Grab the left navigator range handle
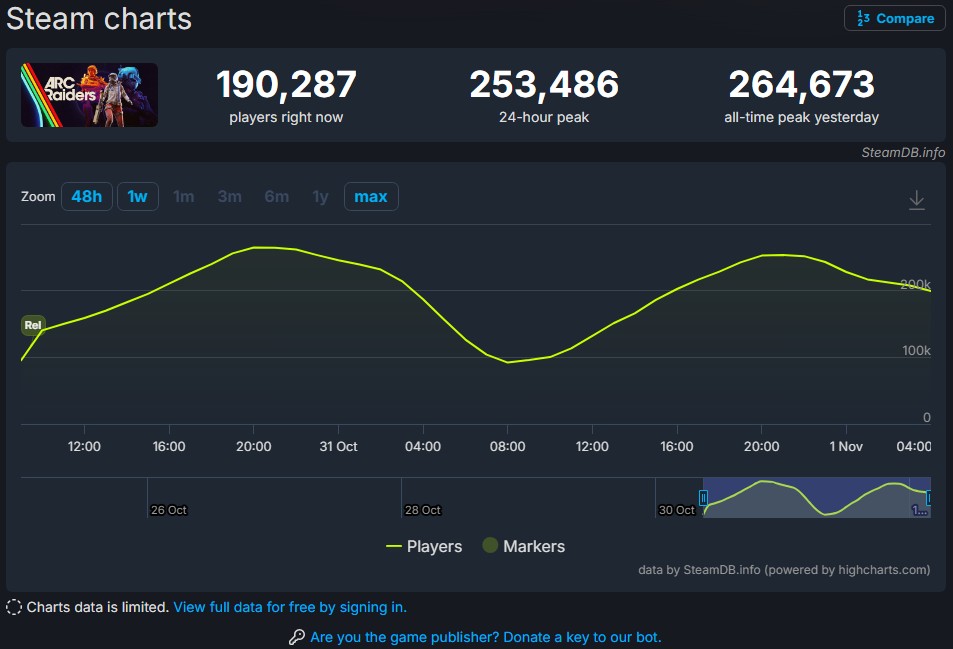953x649 pixels. (704, 497)
